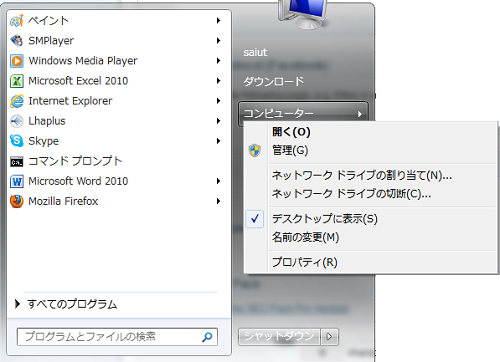The width and height of the screenshot is (500, 362).
Task: Click the Microsoft Excel 2010 label
Action: tap(78, 81)
